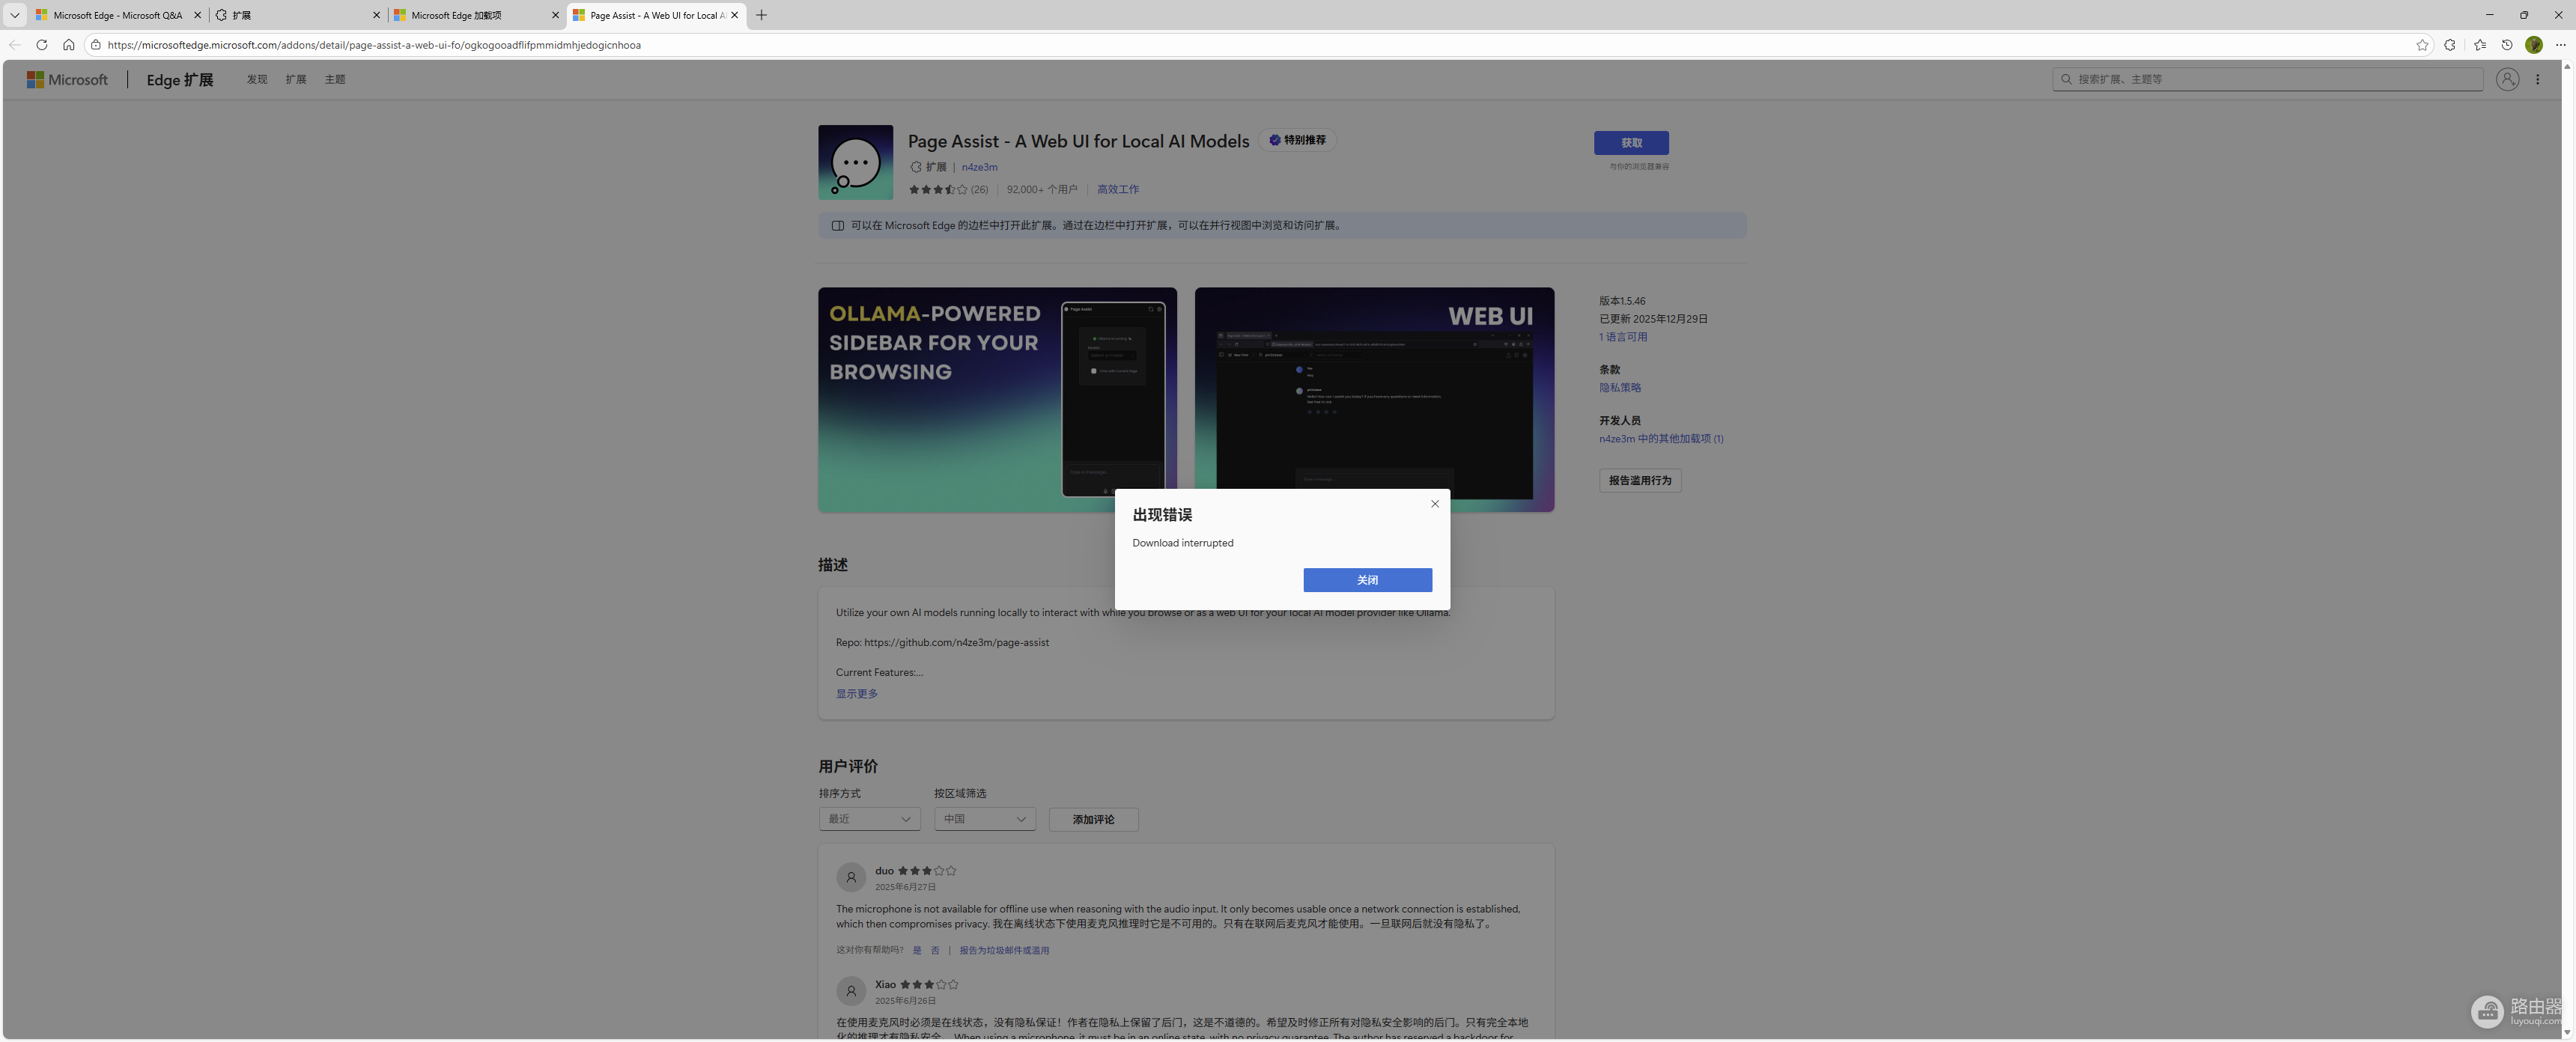Close the Microsoft Edge 加载项 tab
The width and height of the screenshot is (2576, 1042).
tap(555, 15)
